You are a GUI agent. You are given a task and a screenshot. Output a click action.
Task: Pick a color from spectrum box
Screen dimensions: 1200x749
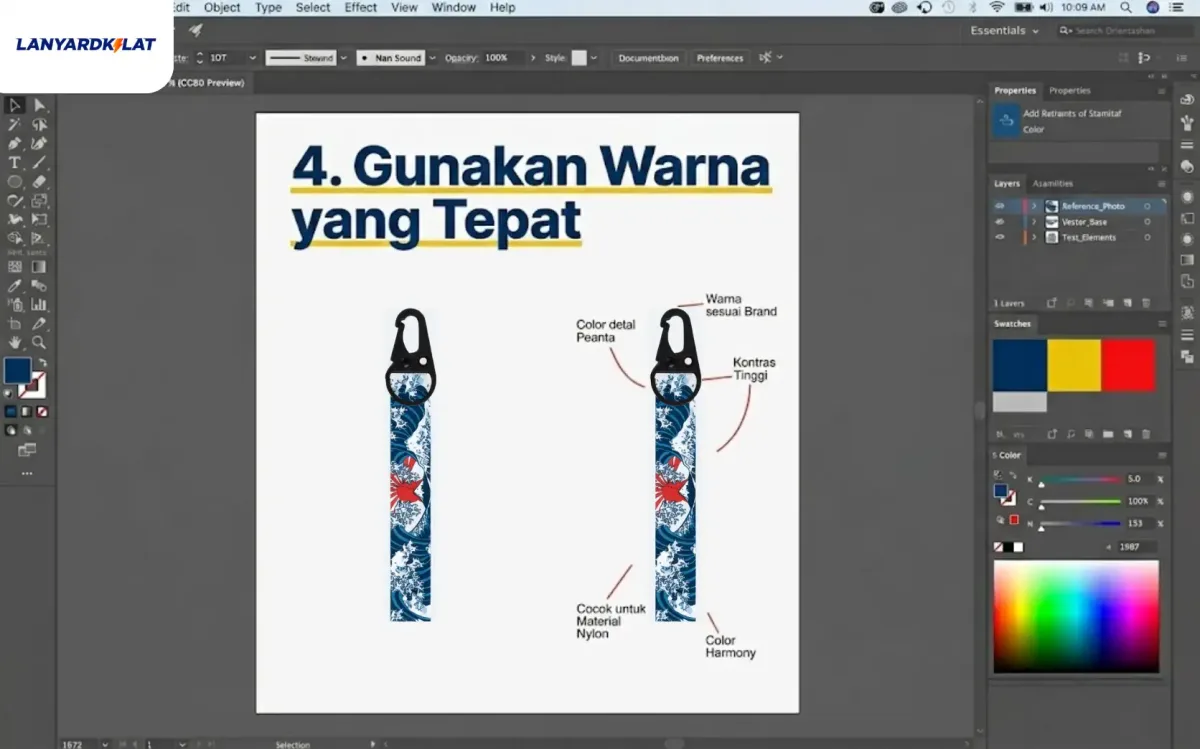point(1076,616)
